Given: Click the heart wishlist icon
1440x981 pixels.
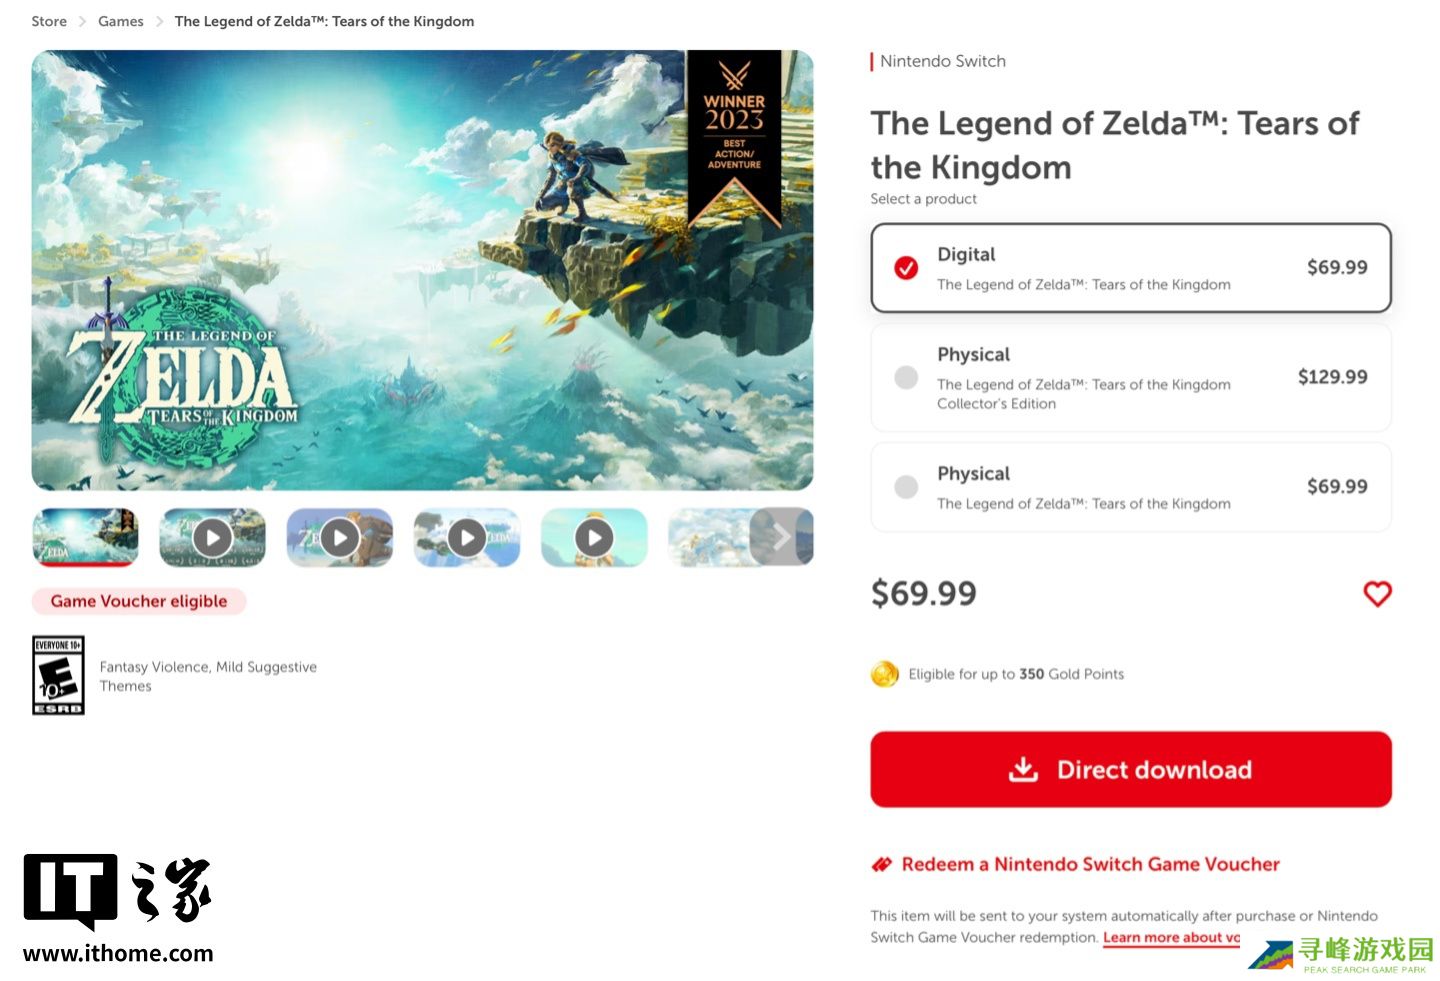Looking at the screenshot, I should coord(1377,594).
